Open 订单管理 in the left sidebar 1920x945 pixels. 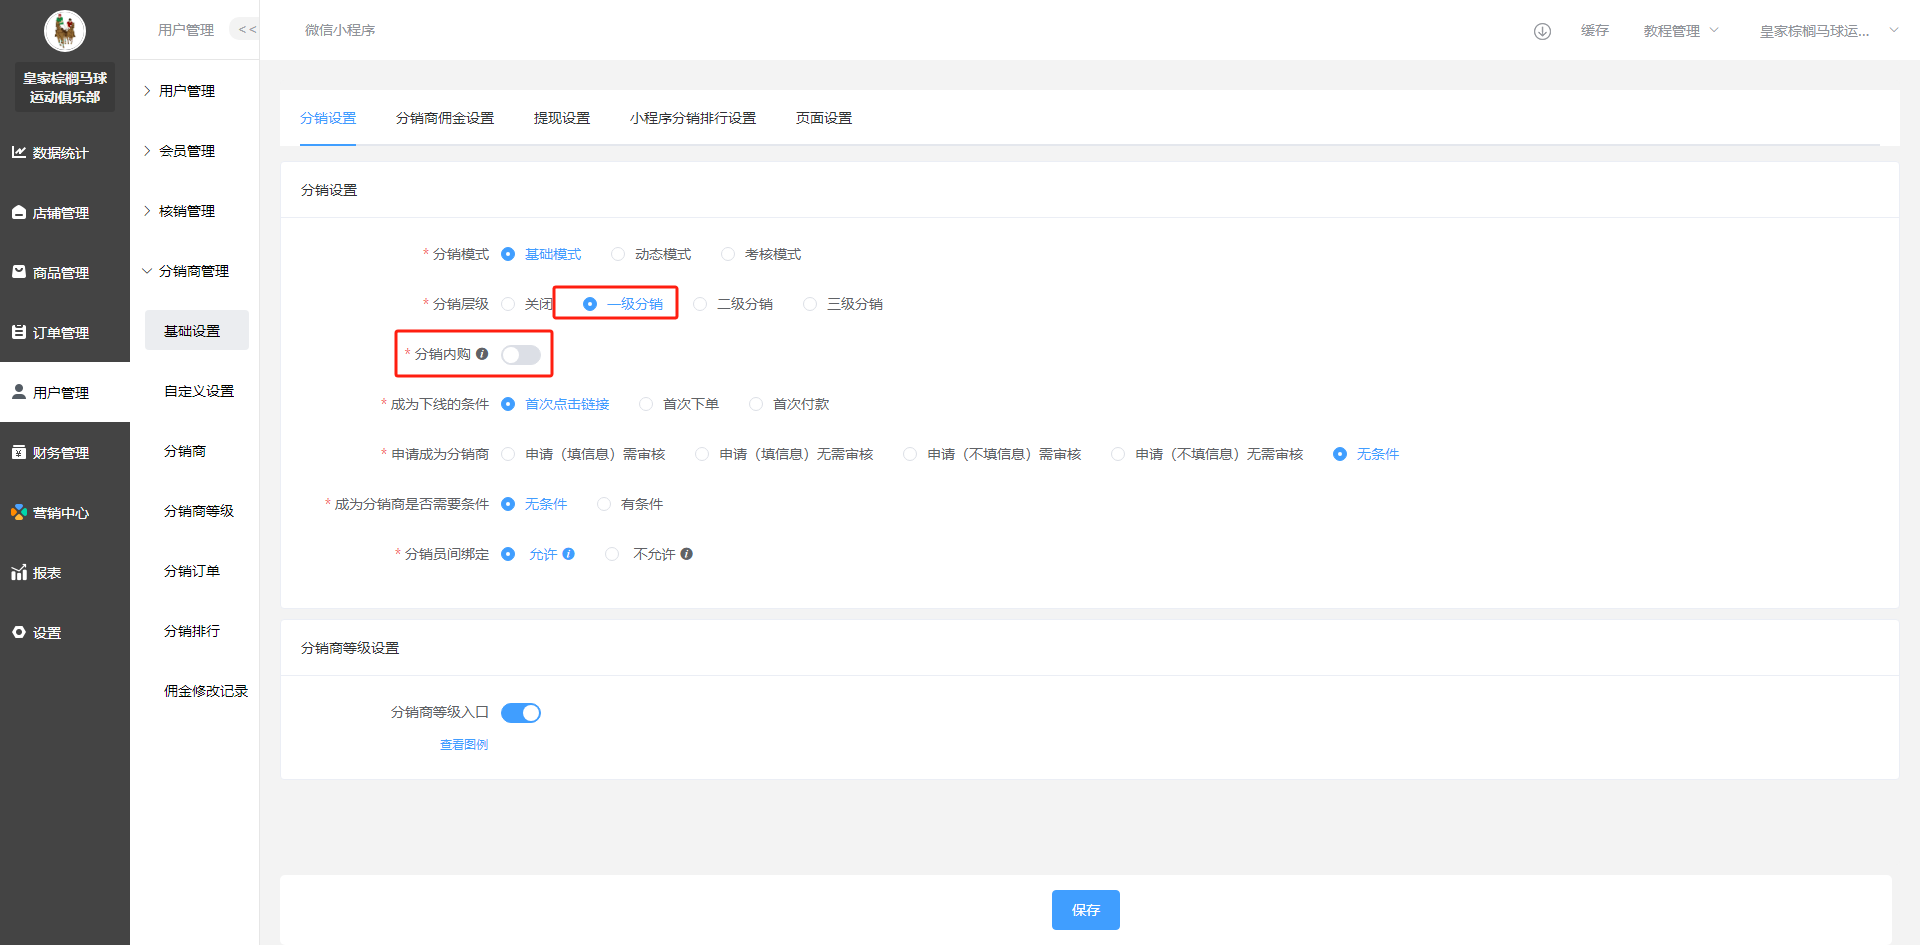(60, 333)
